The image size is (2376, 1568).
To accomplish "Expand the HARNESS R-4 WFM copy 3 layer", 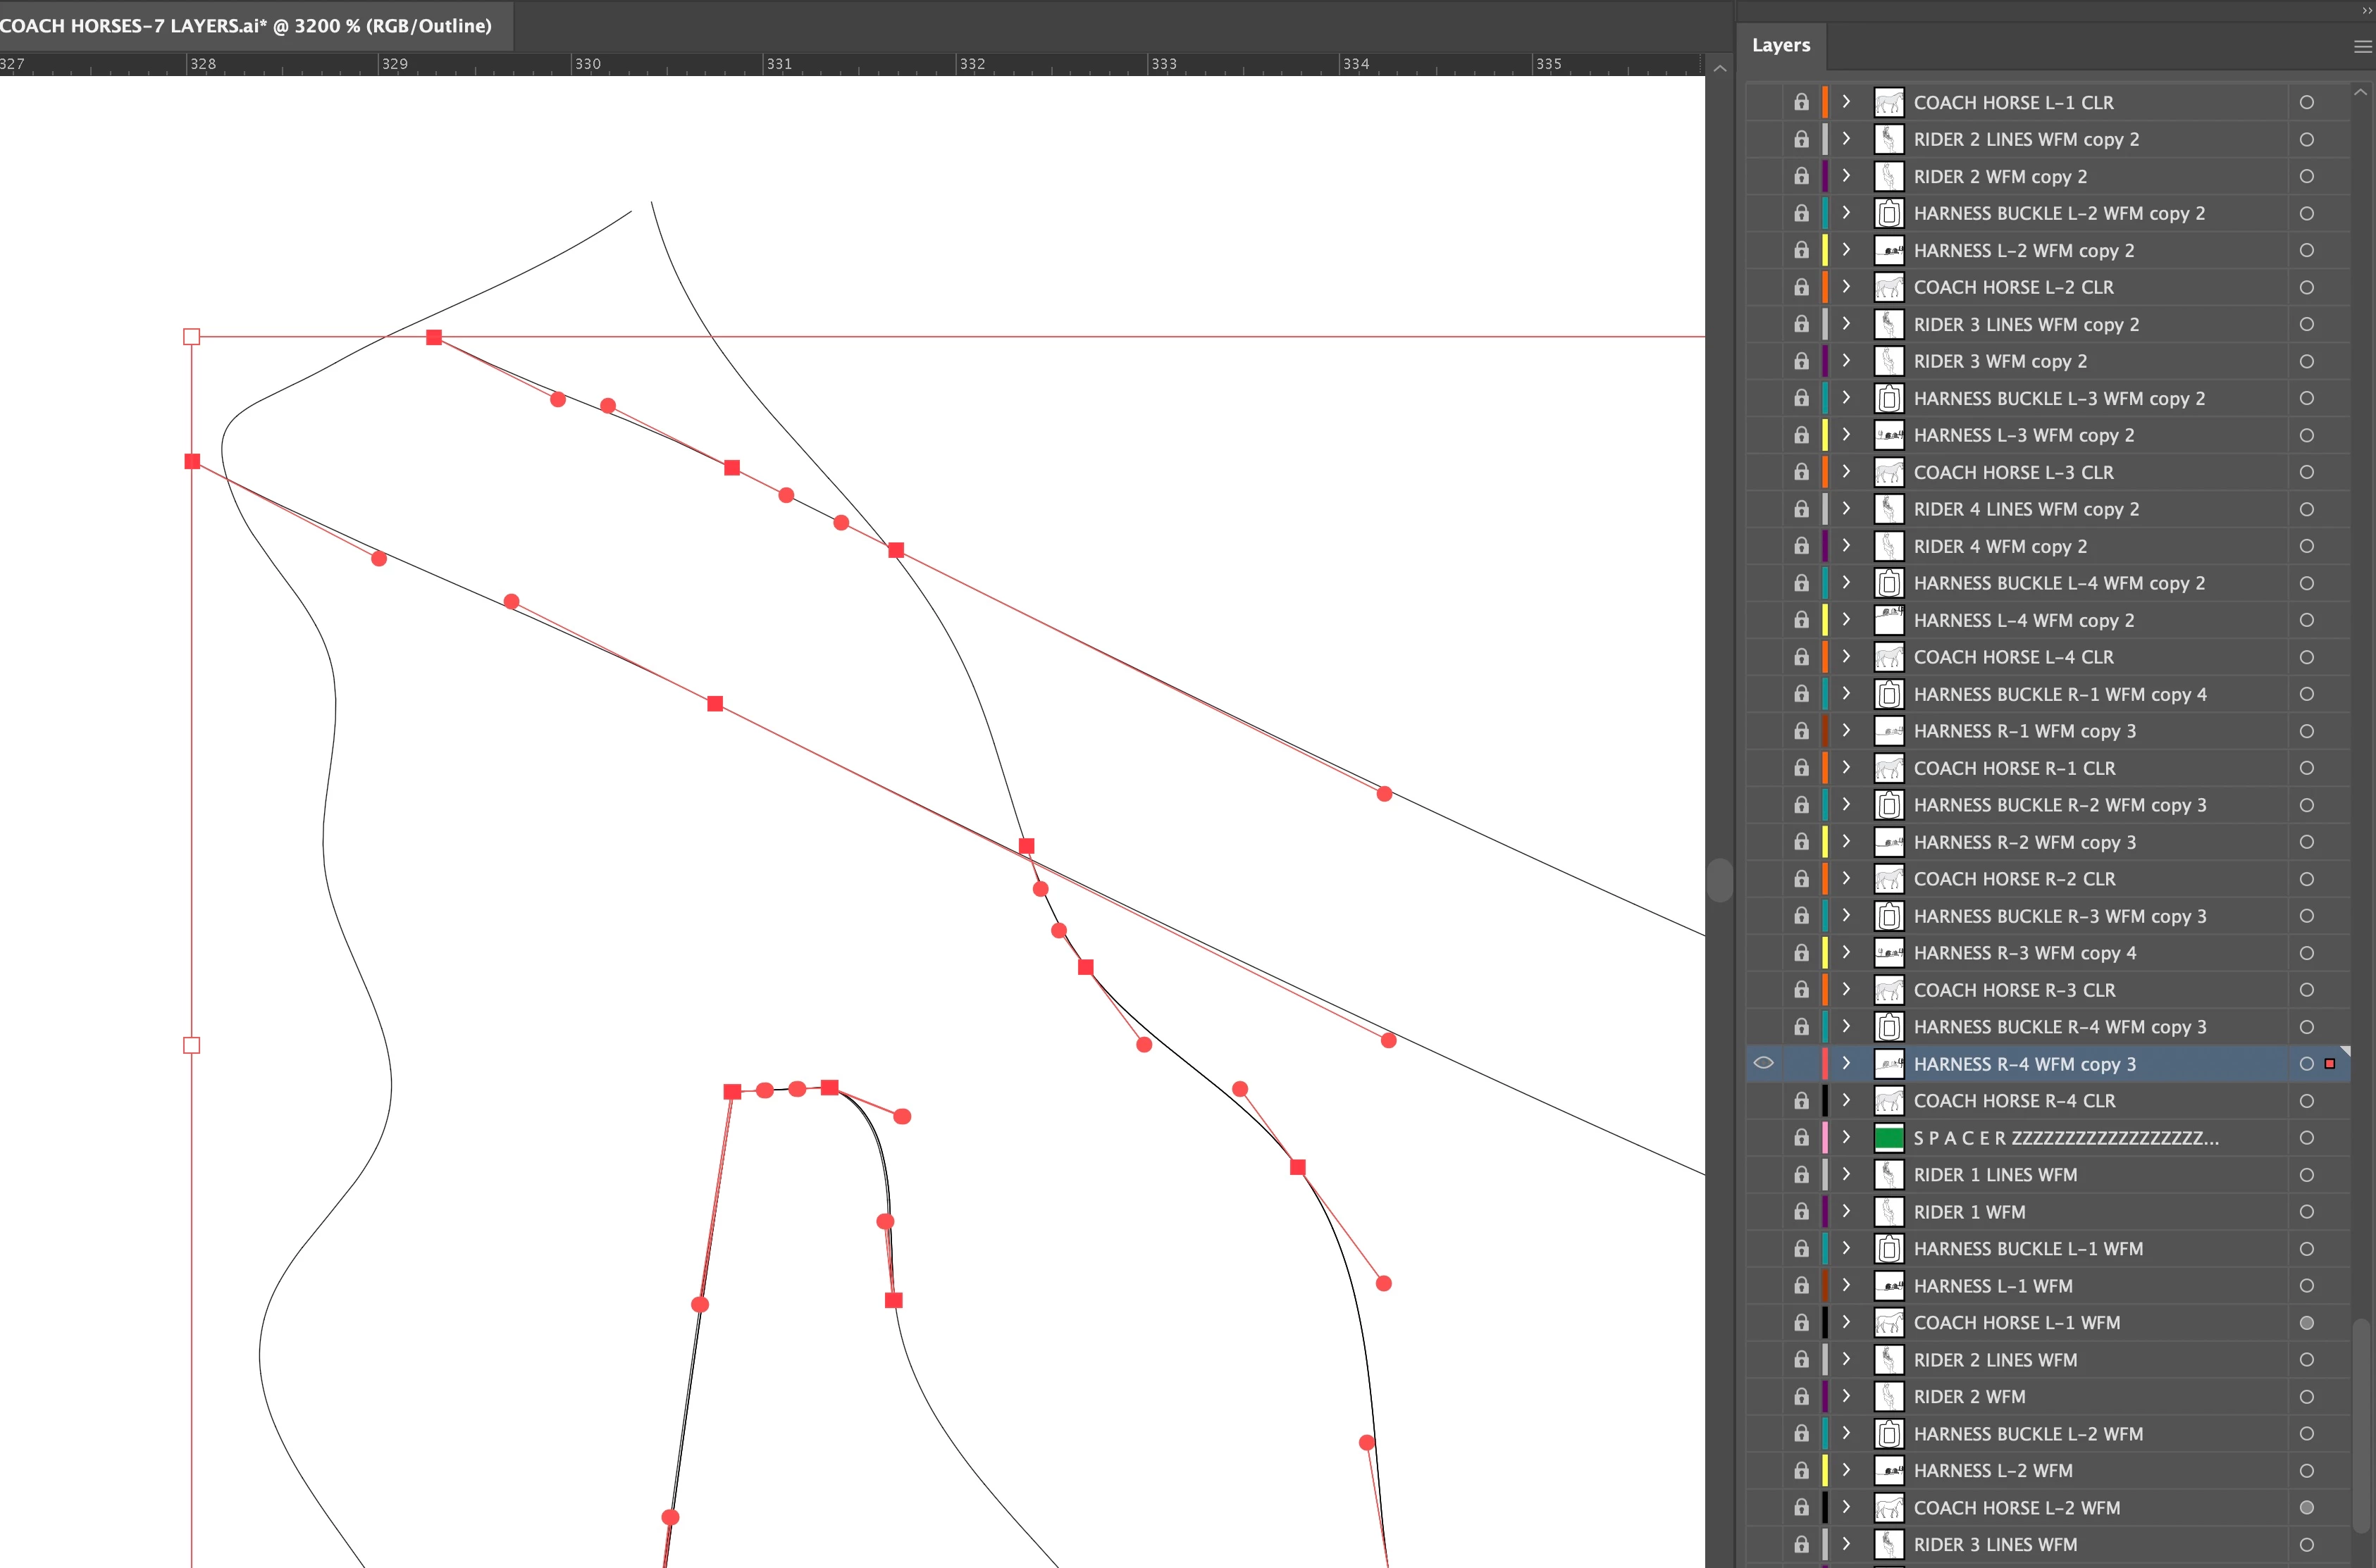I will (1846, 1063).
